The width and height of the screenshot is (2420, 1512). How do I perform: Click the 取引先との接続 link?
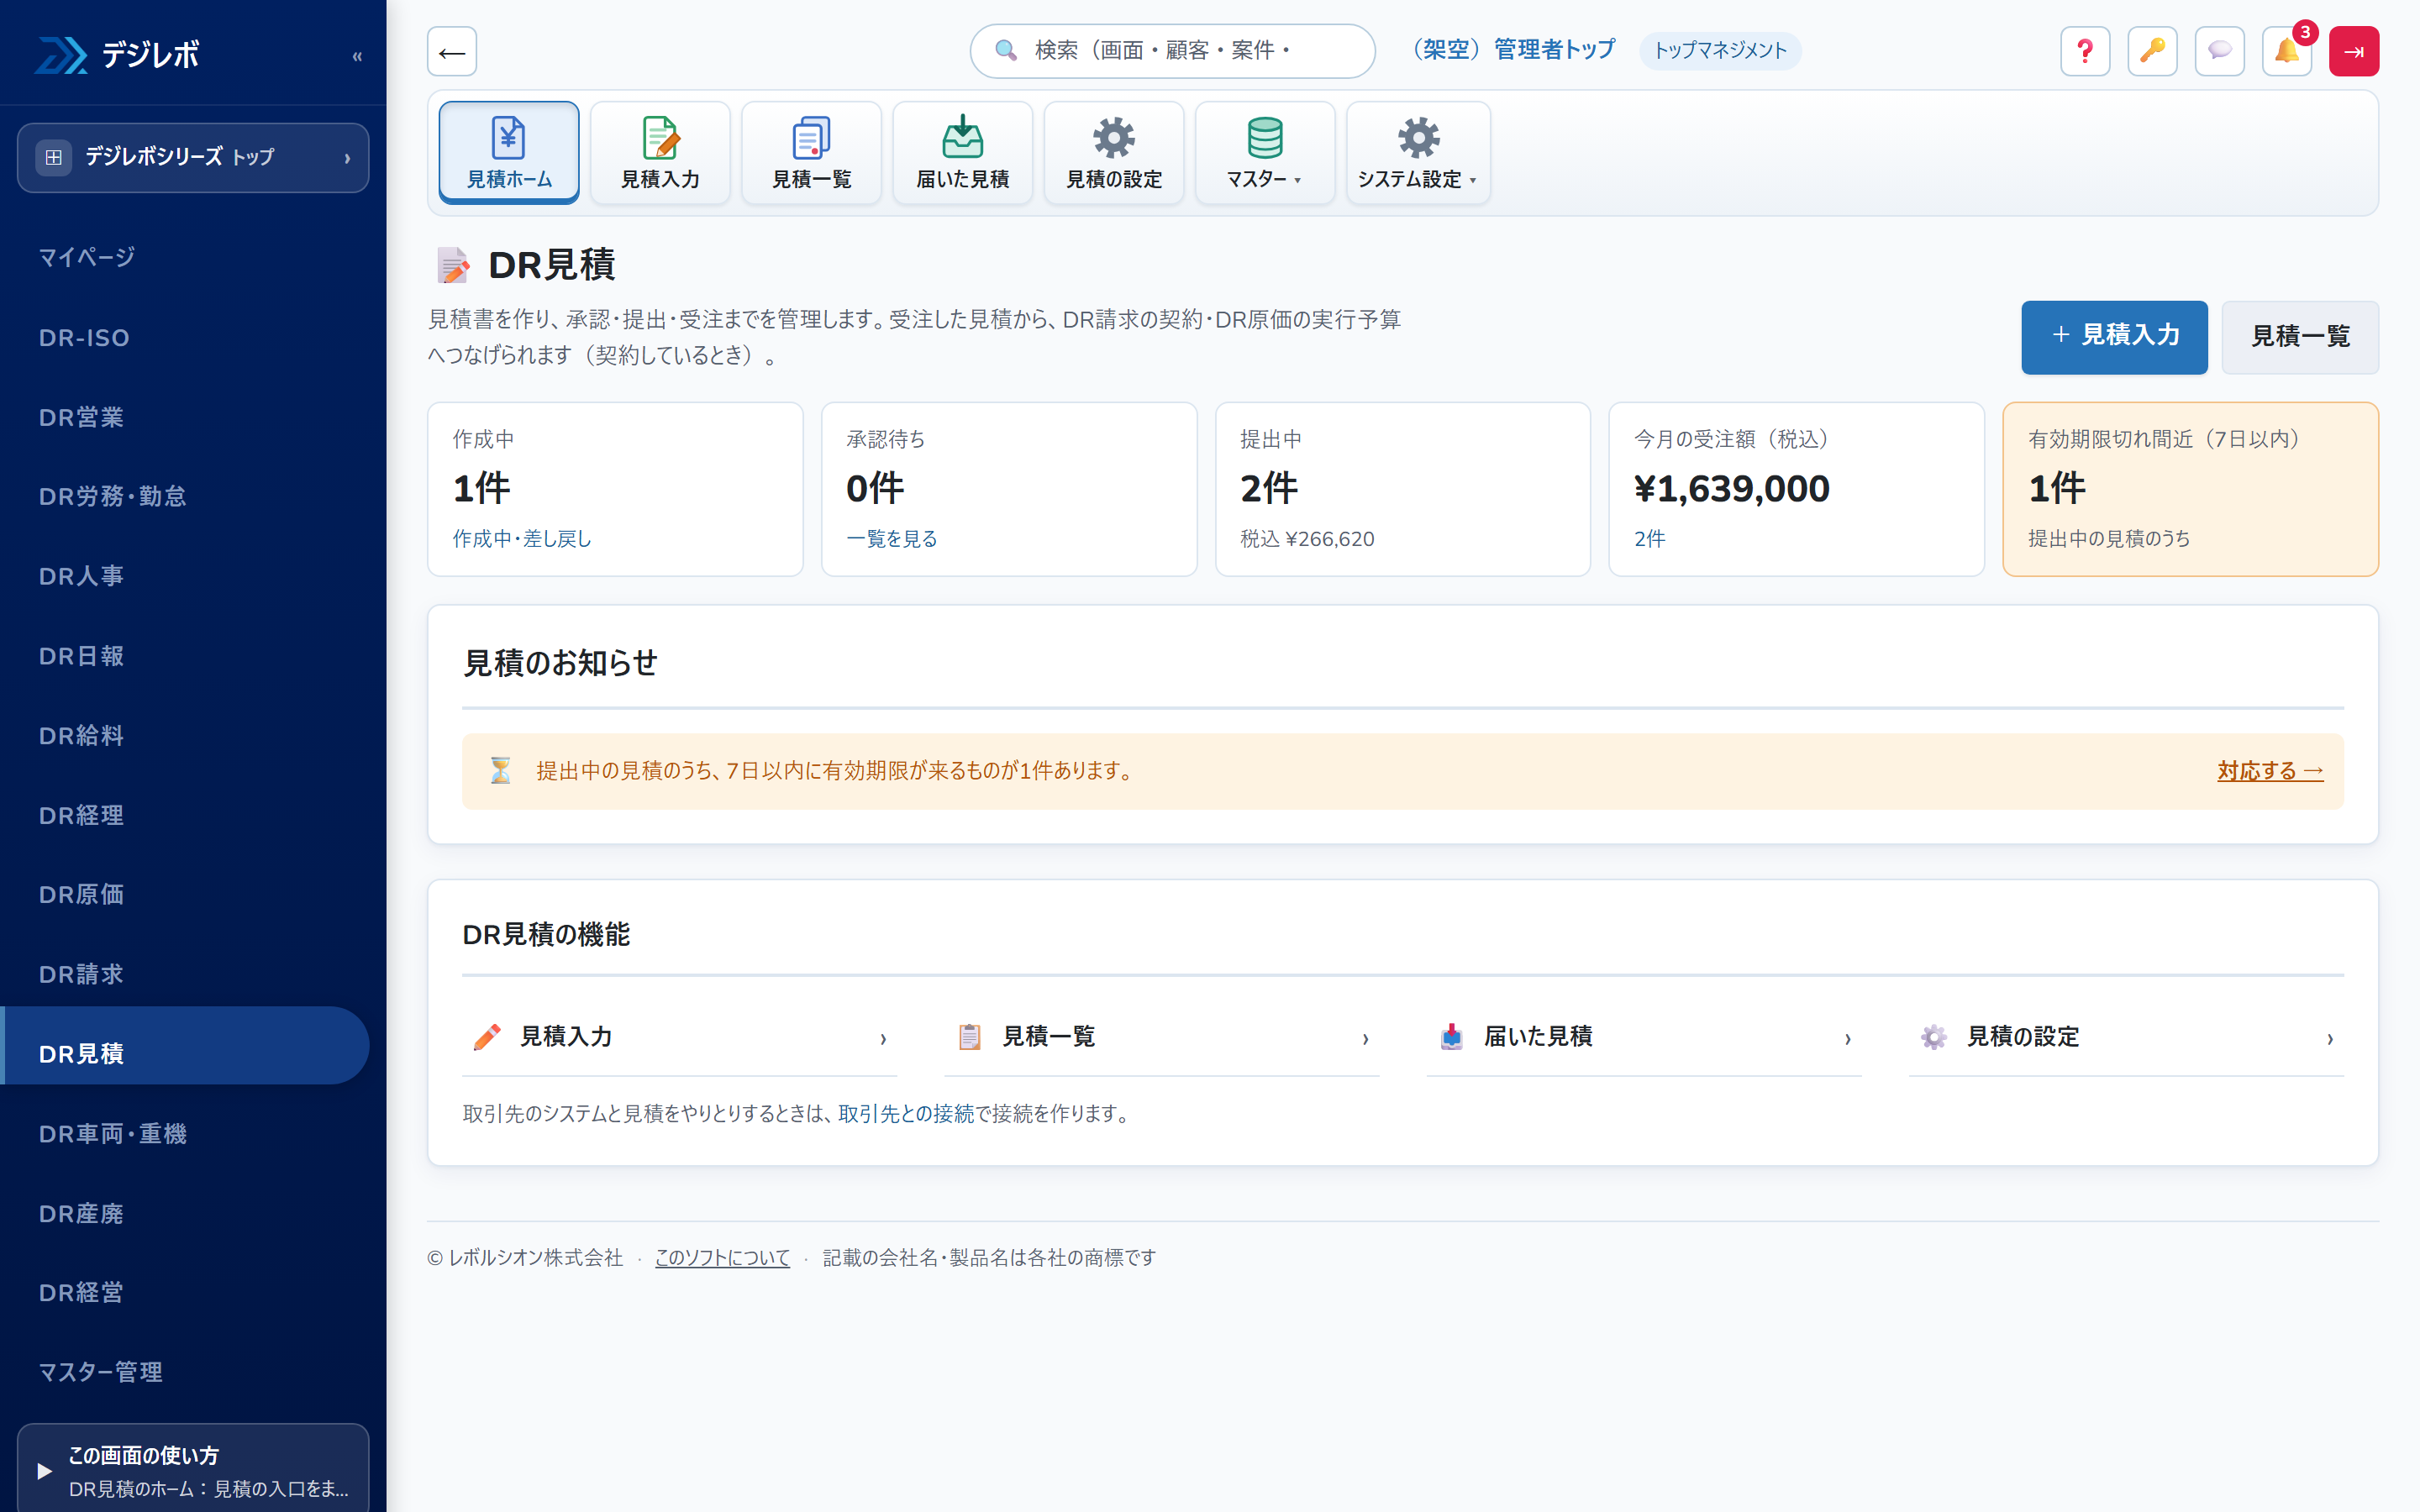905,1113
